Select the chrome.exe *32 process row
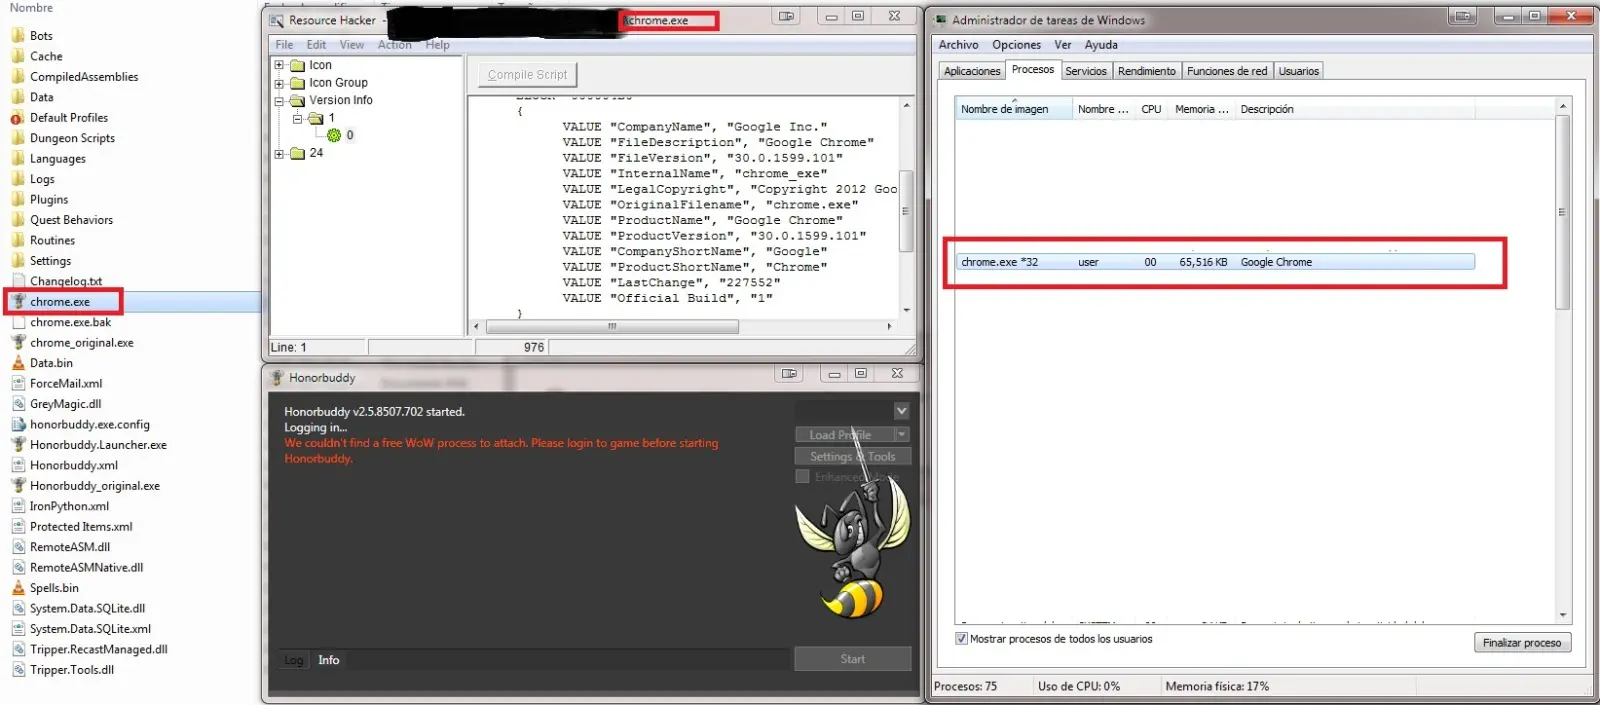Image resolution: width=1600 pixels, height=705 pixels. coord(1215,262)
